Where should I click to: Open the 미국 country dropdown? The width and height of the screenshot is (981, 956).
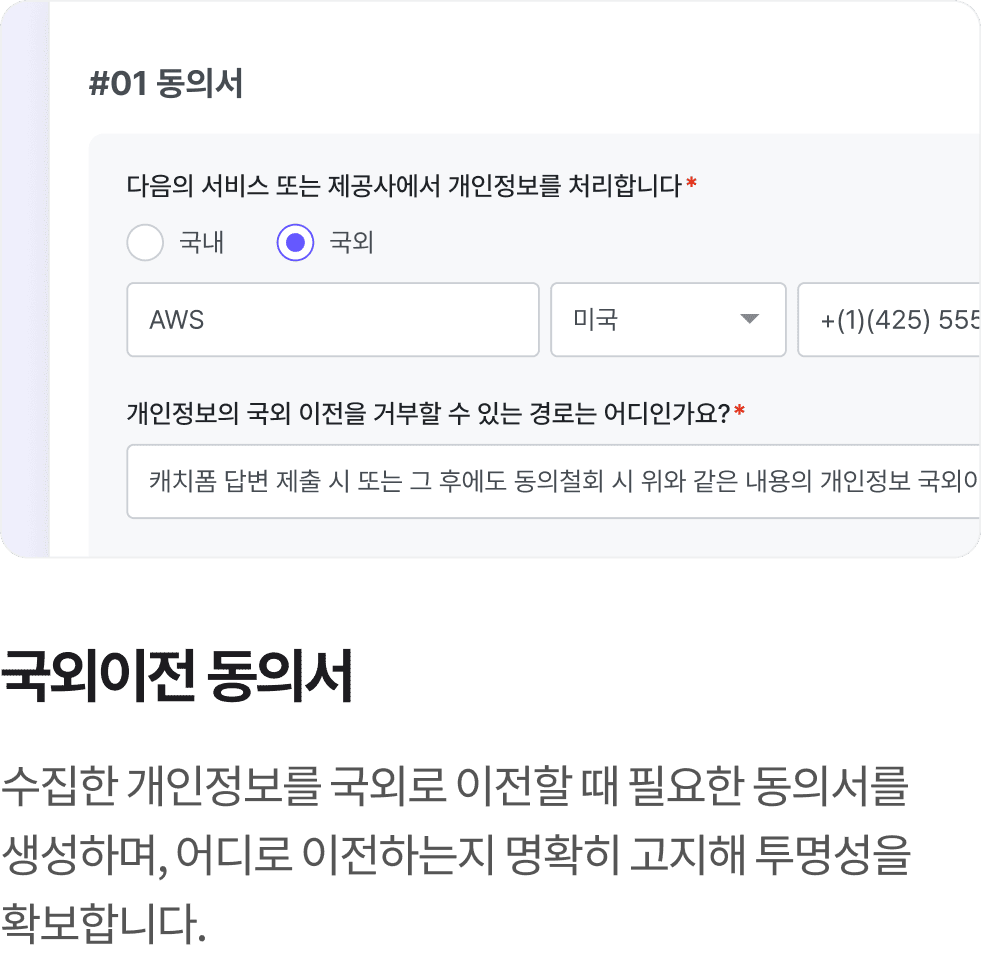tap(668, 320)
